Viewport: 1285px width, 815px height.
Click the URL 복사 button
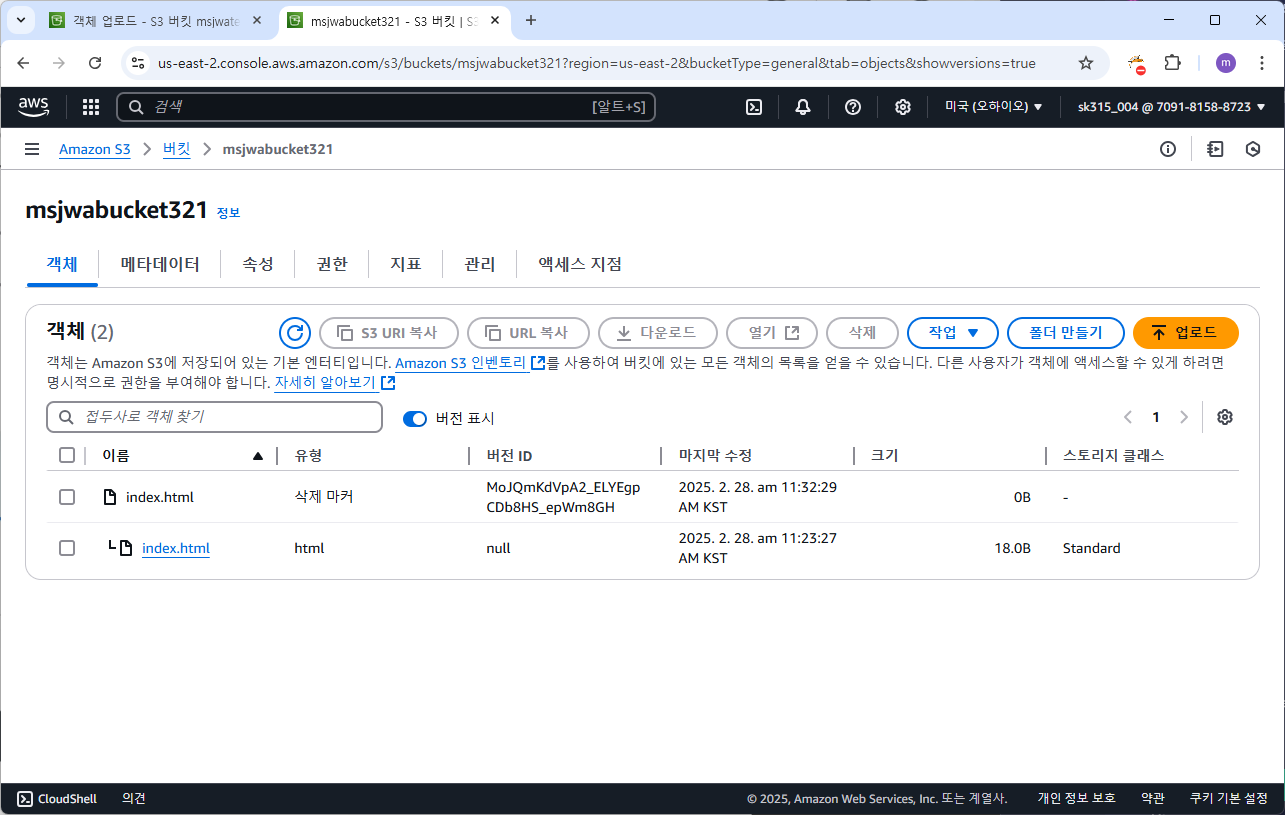coord(528,333)
